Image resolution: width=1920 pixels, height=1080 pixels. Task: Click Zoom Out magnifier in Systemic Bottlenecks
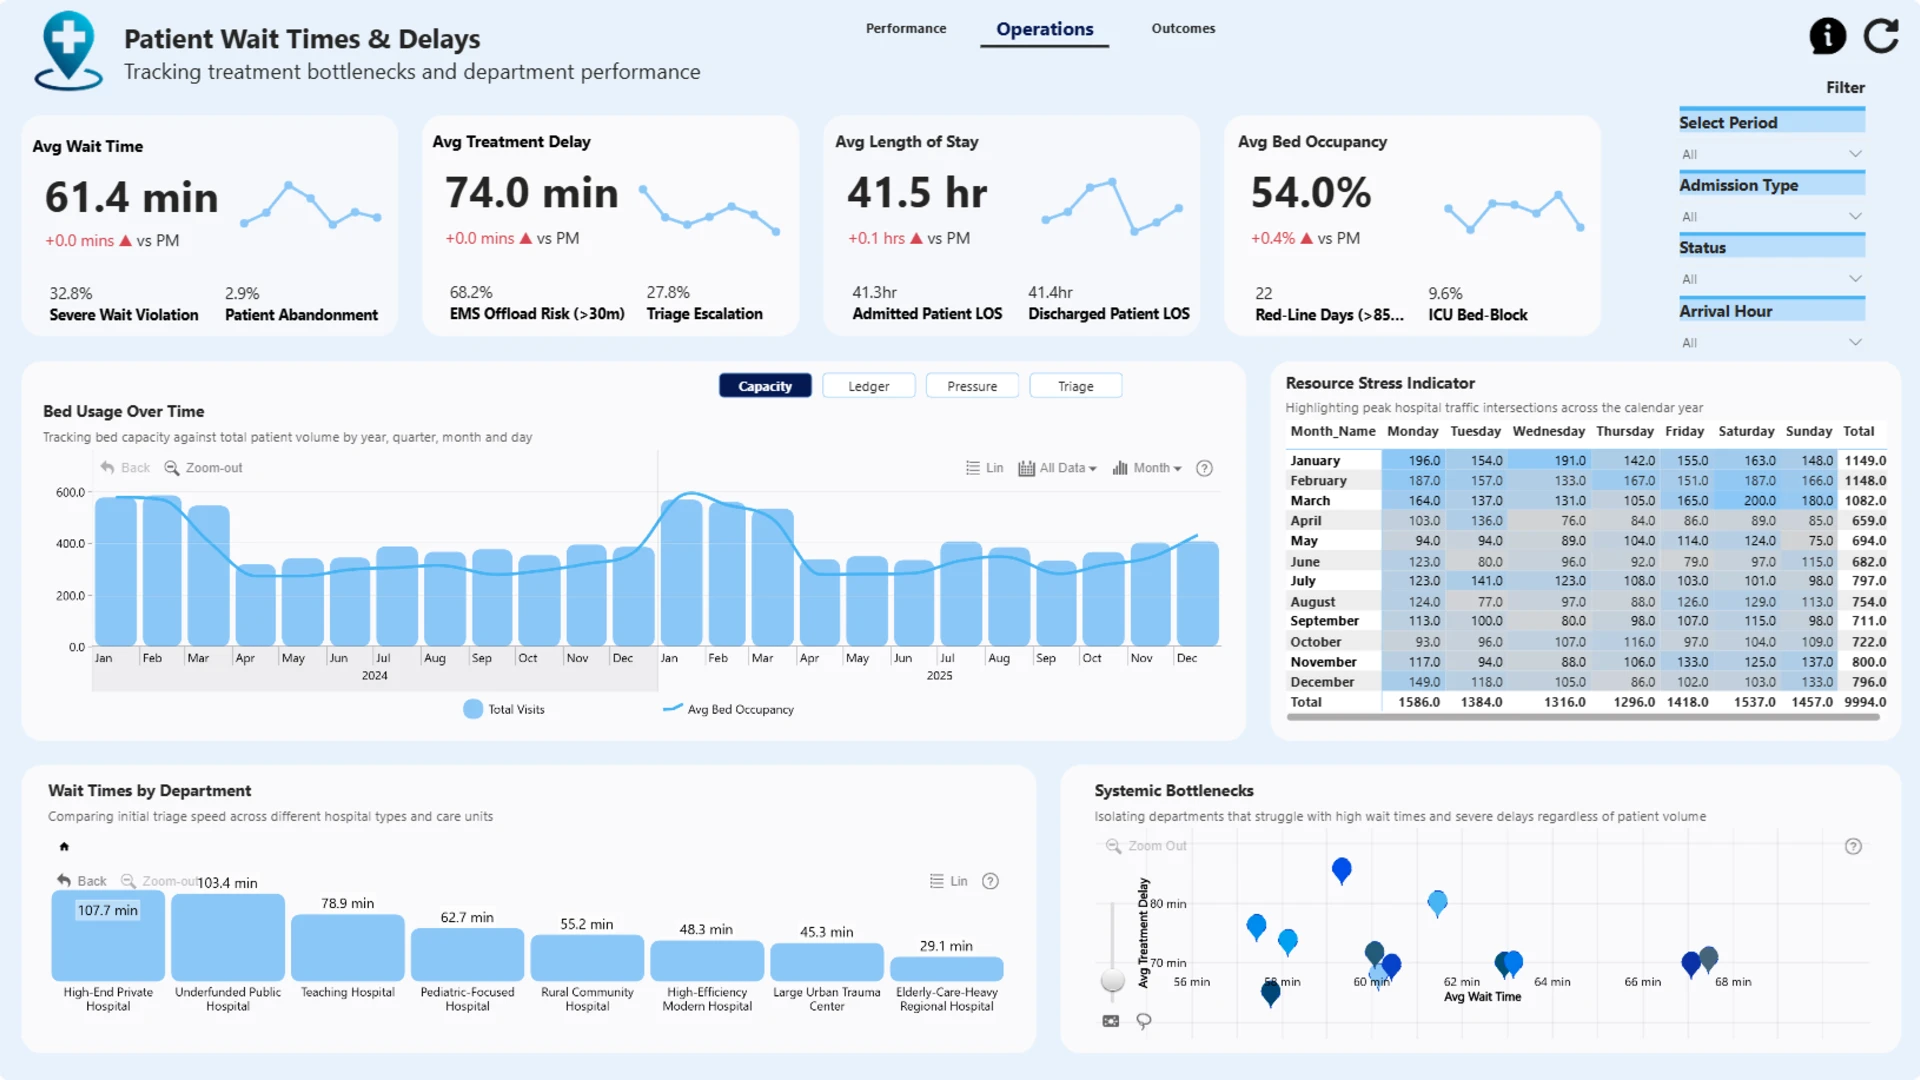point(1113,846)
